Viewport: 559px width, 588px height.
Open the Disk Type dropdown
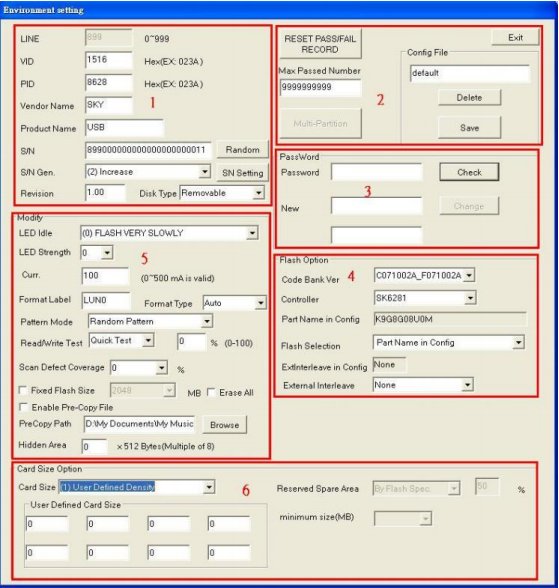[258, 193]
